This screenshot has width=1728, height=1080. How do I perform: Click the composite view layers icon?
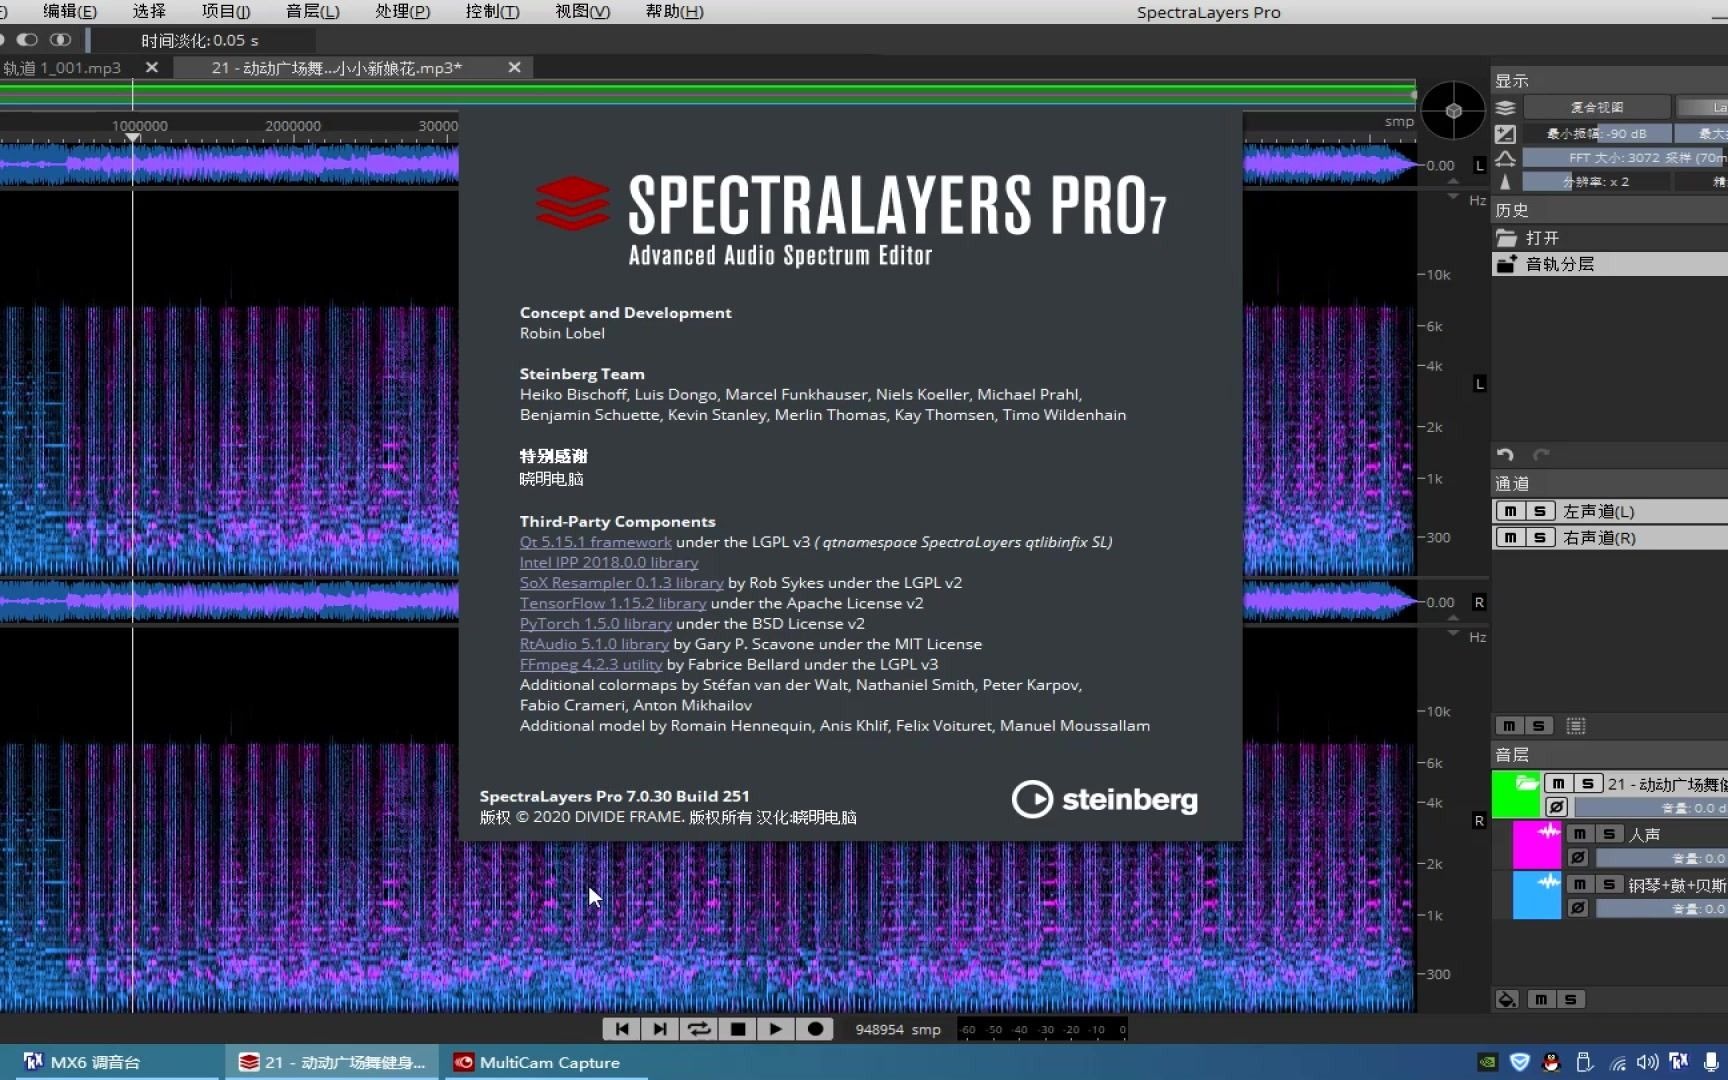[1505, 107]
